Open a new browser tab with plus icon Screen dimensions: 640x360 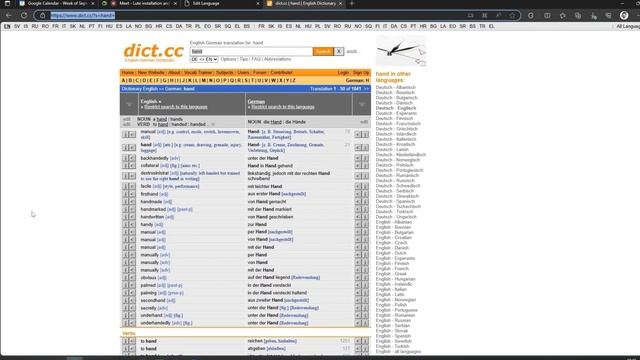352,3
